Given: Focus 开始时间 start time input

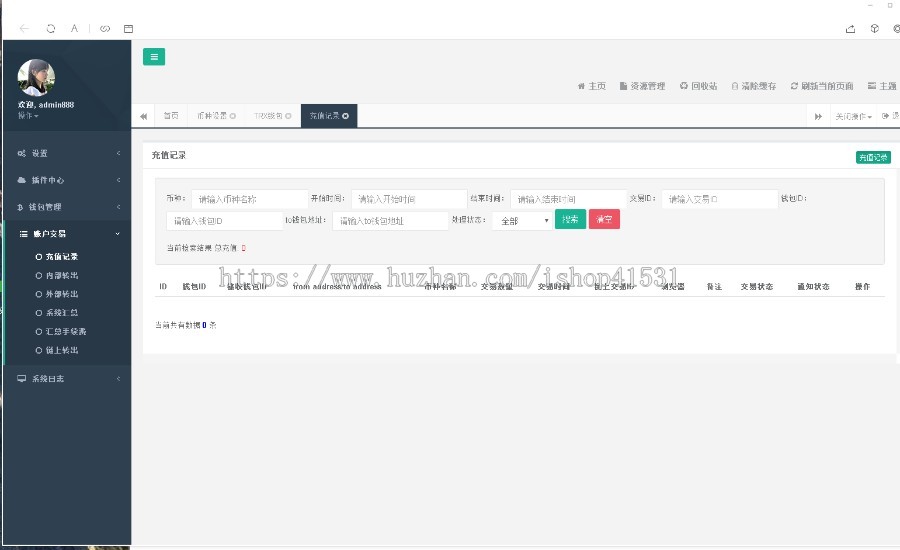Looking at the screenshot, I should coord(409,199).
